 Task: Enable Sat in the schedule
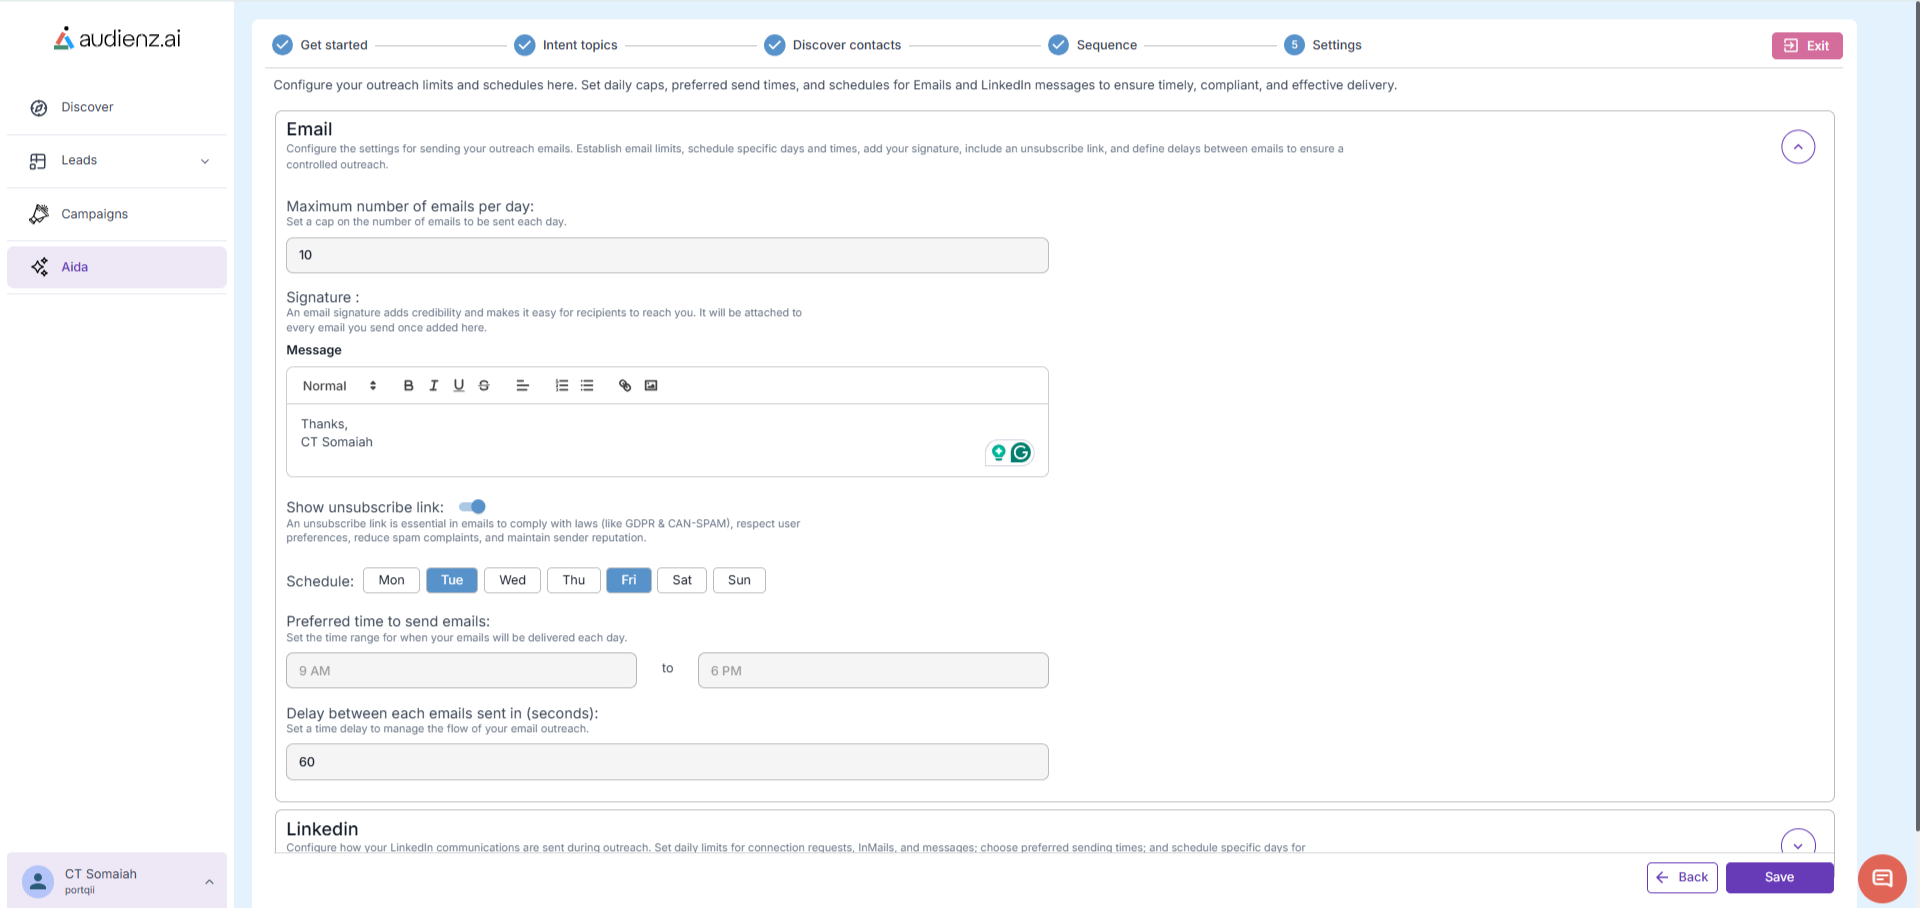click(x=682, y=580)
